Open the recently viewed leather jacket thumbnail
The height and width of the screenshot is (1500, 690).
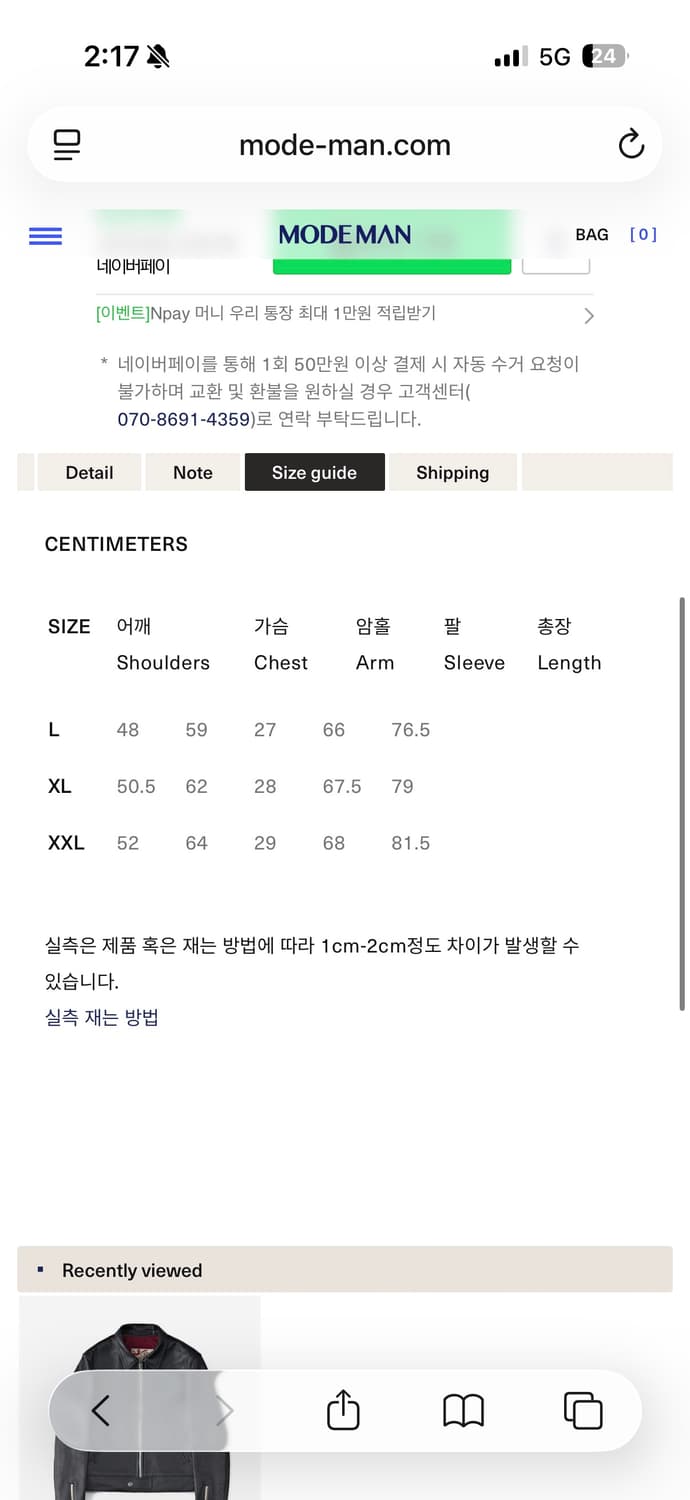coord(140,1400)
